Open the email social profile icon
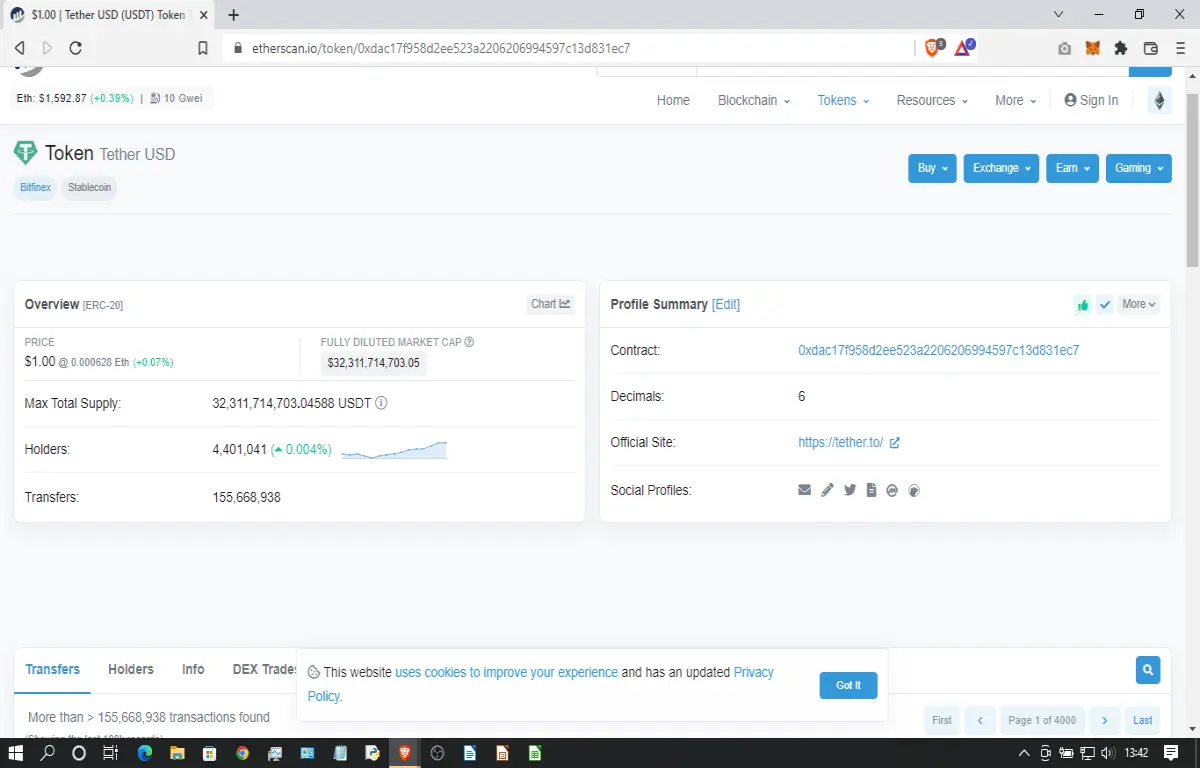 [804, 490]
